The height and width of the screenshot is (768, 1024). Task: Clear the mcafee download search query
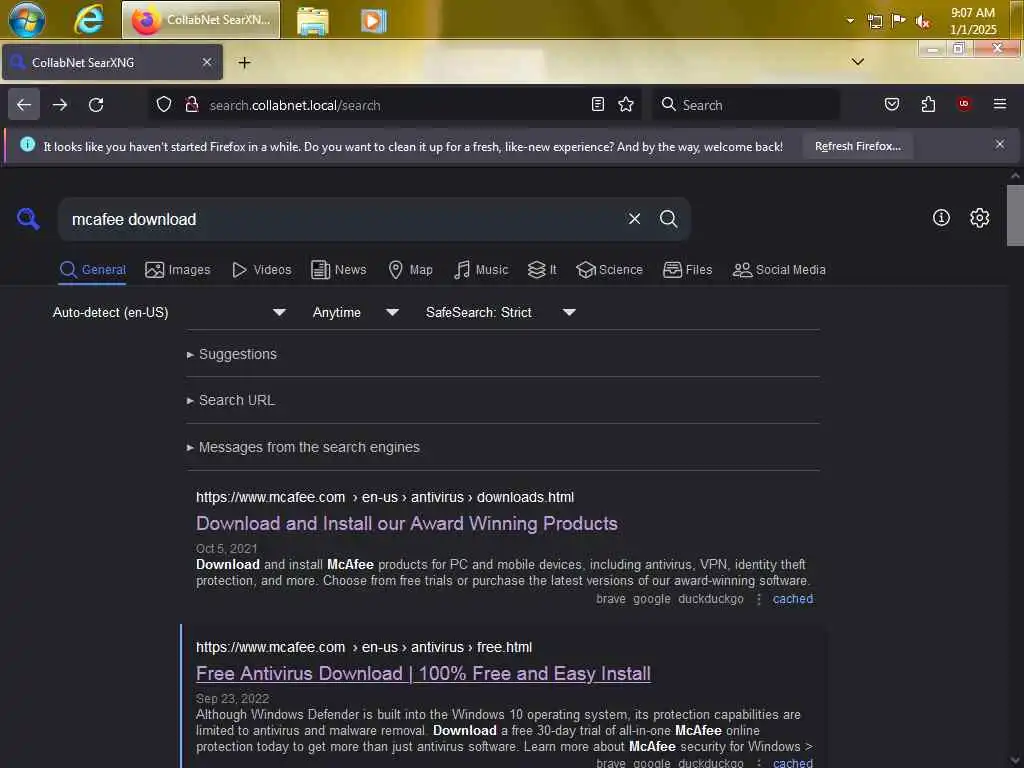[634, 219]
